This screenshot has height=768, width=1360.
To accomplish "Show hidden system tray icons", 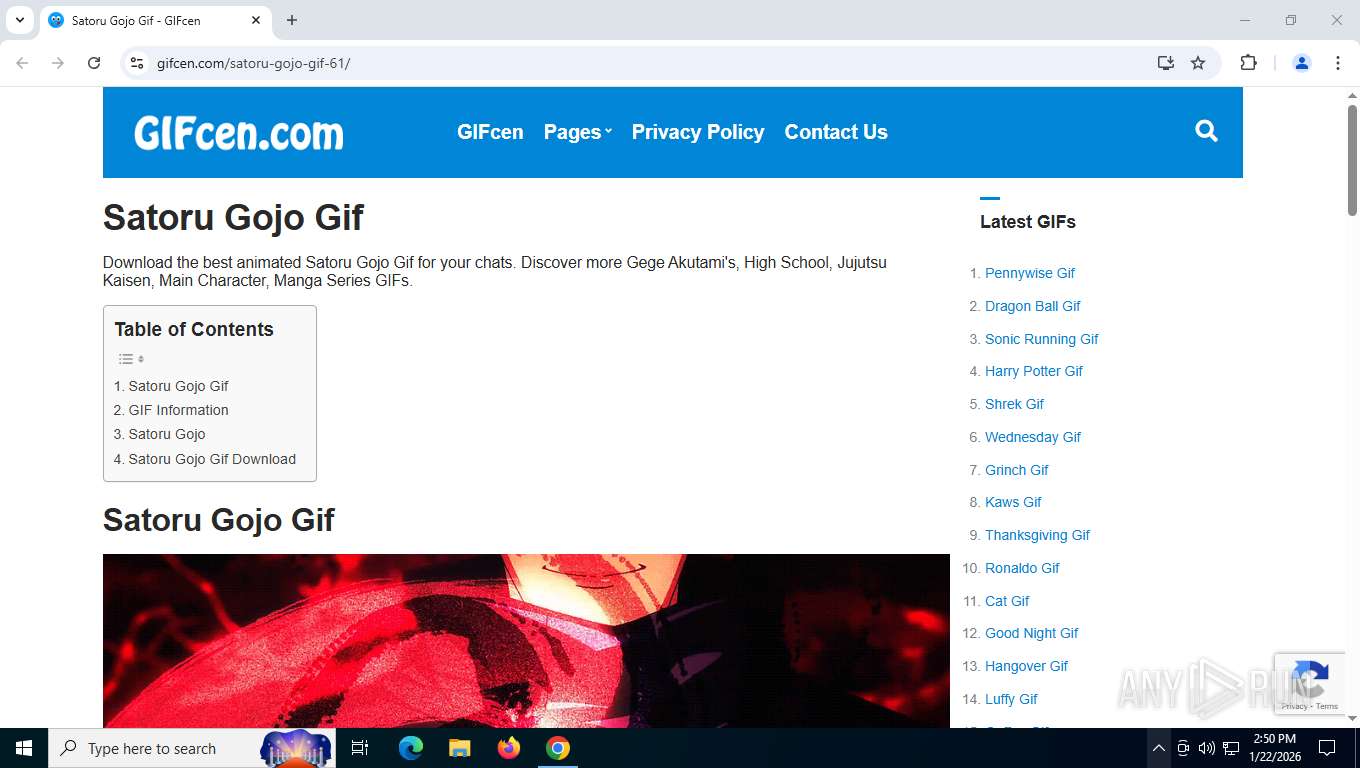I will tap(1158, 748).
